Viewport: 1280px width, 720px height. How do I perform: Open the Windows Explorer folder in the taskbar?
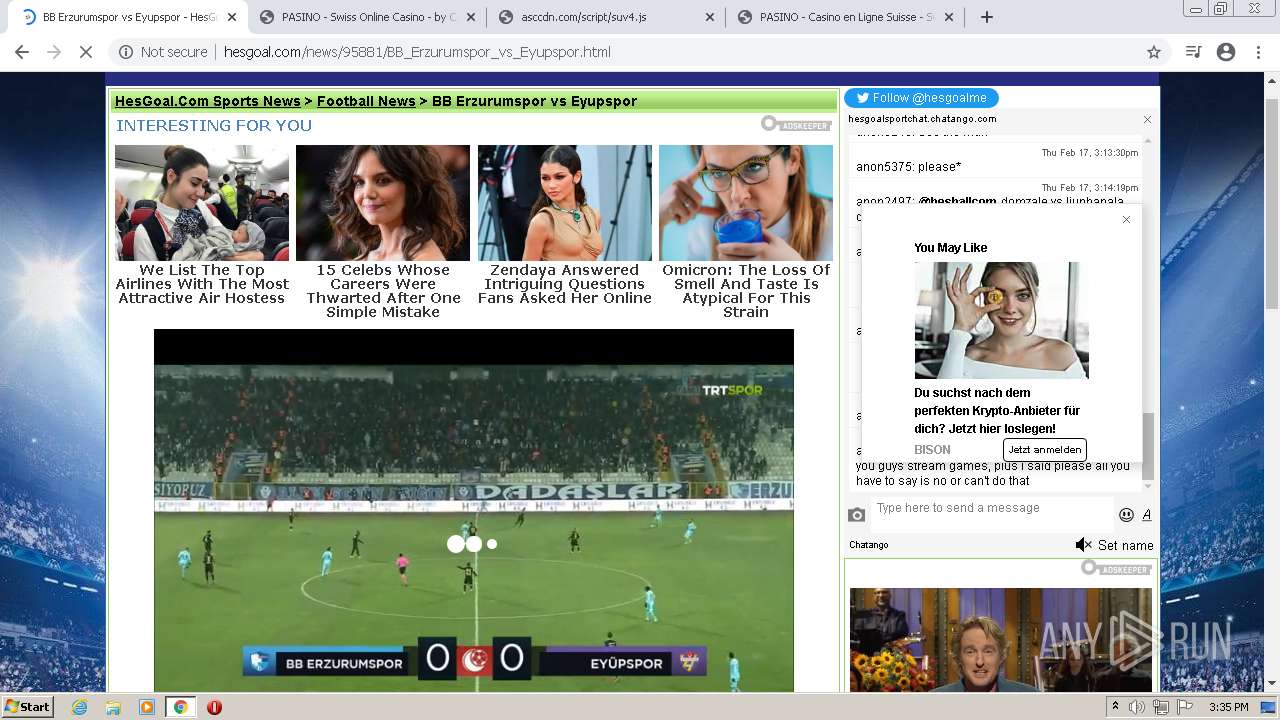pos(113,707)
